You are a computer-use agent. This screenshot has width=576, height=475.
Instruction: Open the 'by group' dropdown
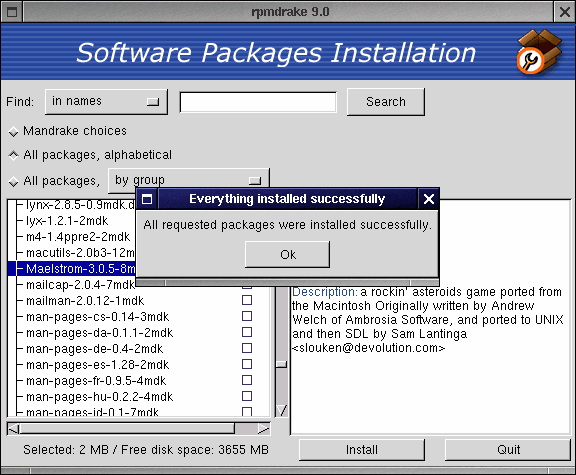pos(188,180)
